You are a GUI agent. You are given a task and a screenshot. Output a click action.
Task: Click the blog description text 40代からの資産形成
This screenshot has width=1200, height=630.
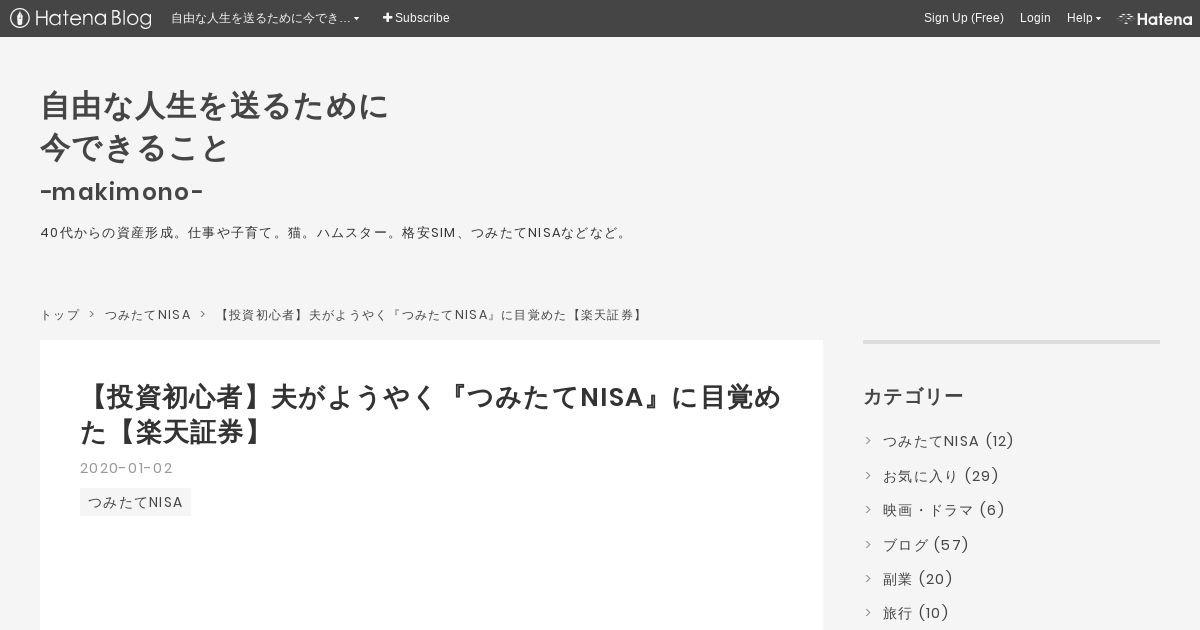[335, 233]
